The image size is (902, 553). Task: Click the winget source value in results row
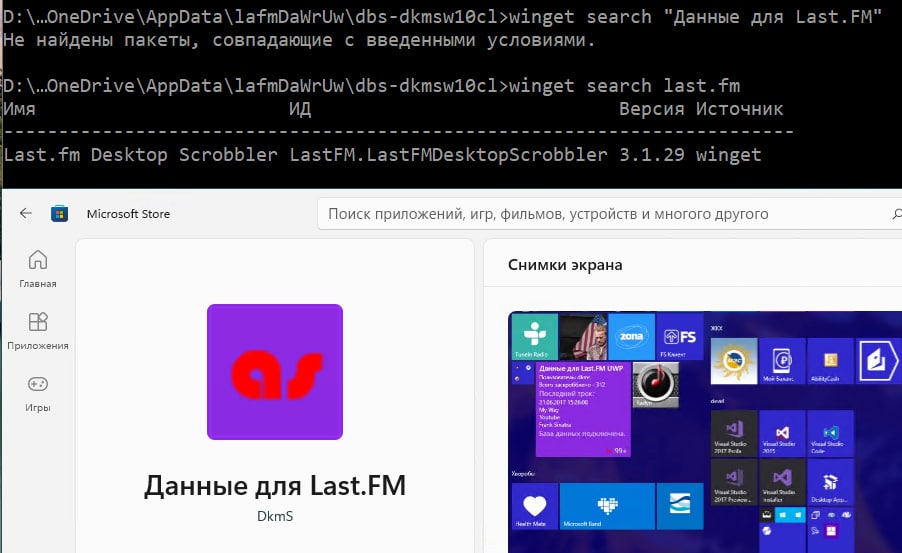728,155
